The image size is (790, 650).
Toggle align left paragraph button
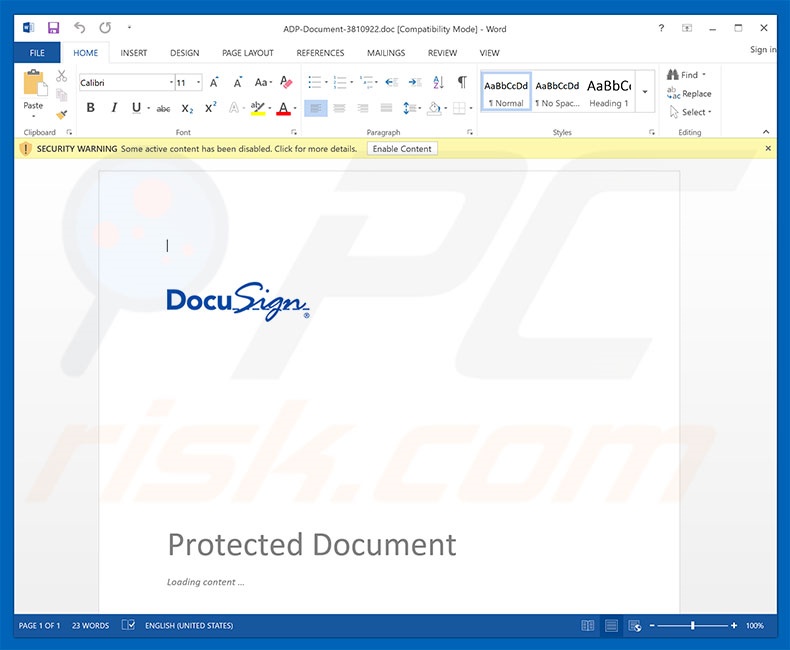(316, 108)
